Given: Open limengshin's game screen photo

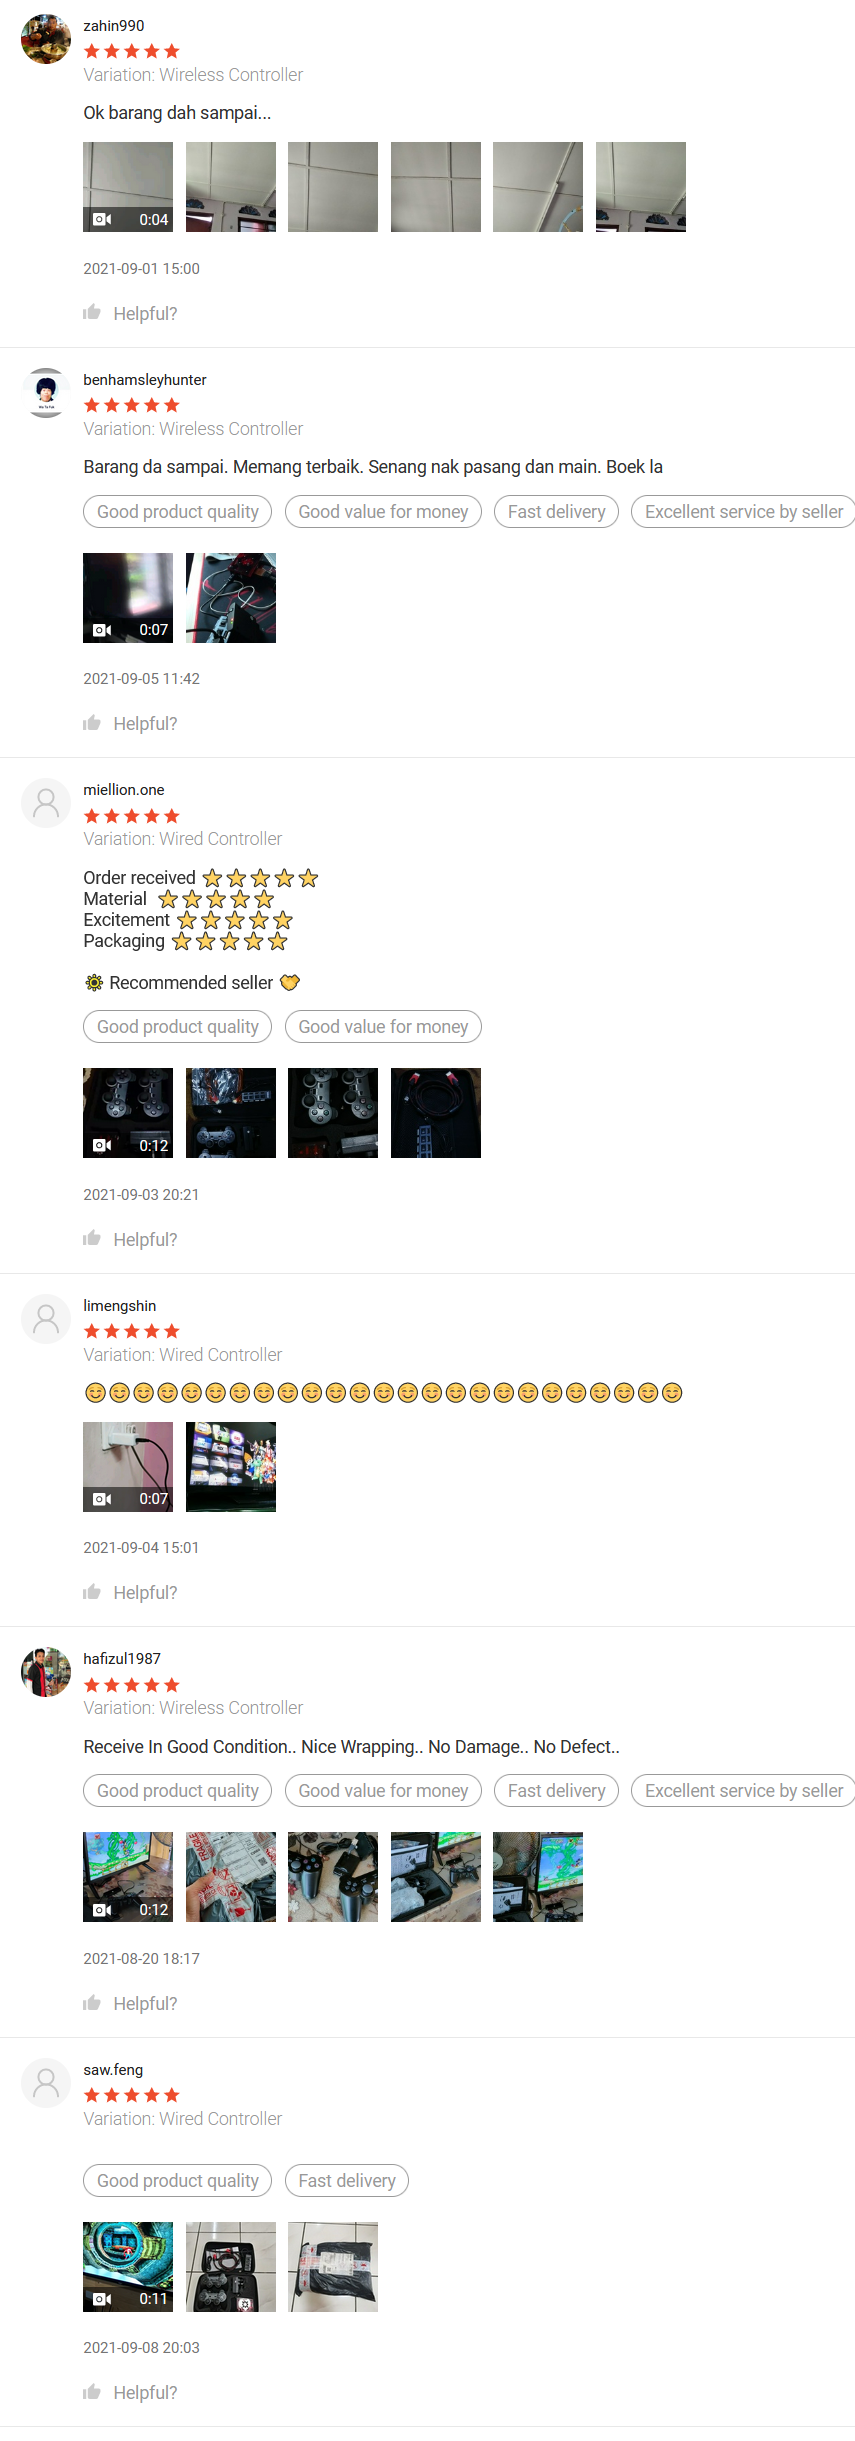Looking at the screenshot, I should point(231,1467).
